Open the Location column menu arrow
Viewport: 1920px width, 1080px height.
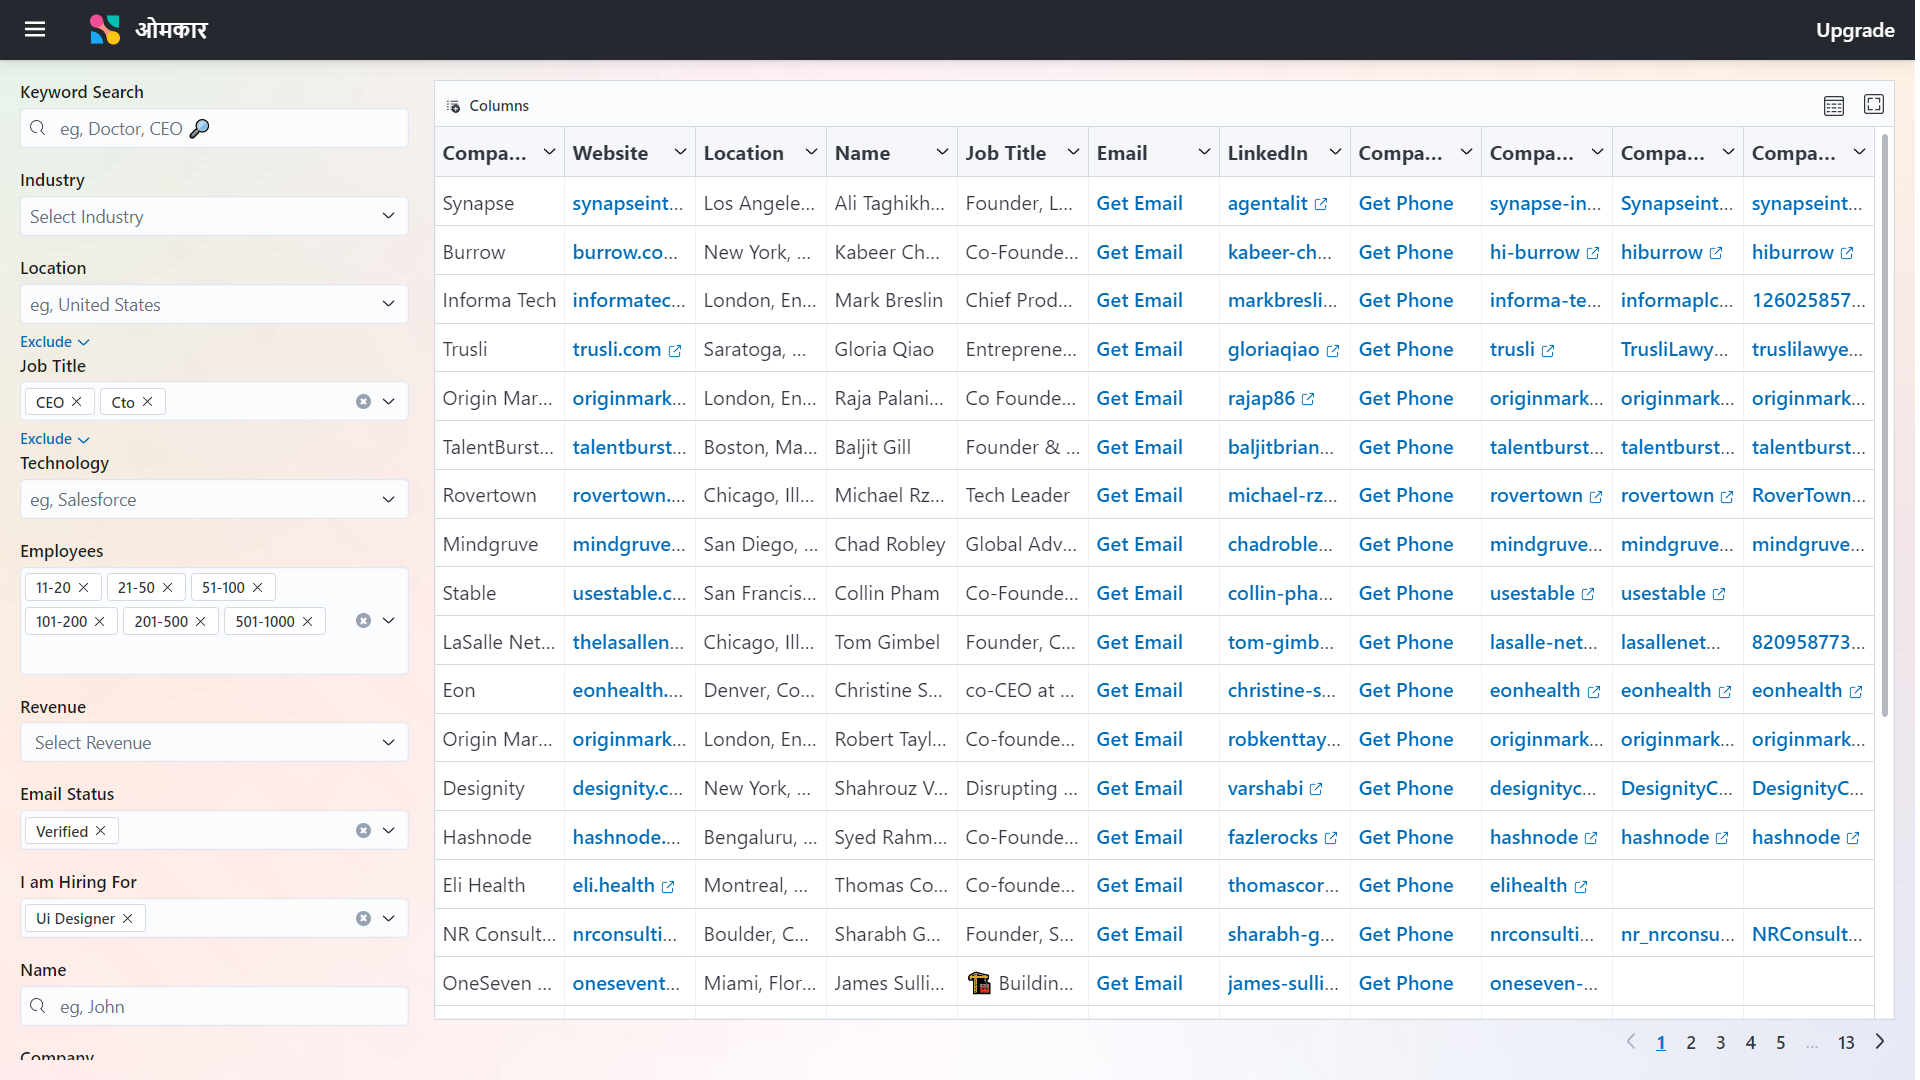[811, 152]
